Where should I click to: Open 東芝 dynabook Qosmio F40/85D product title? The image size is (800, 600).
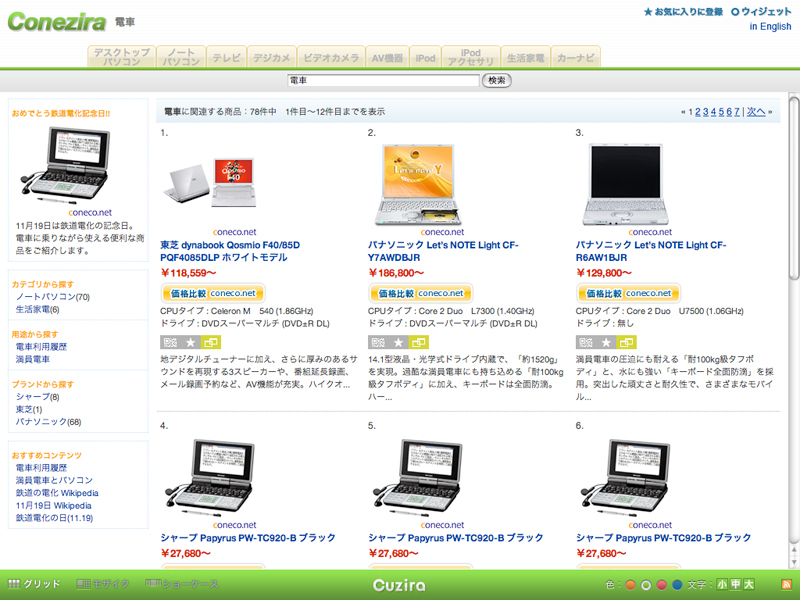(230, 252)
